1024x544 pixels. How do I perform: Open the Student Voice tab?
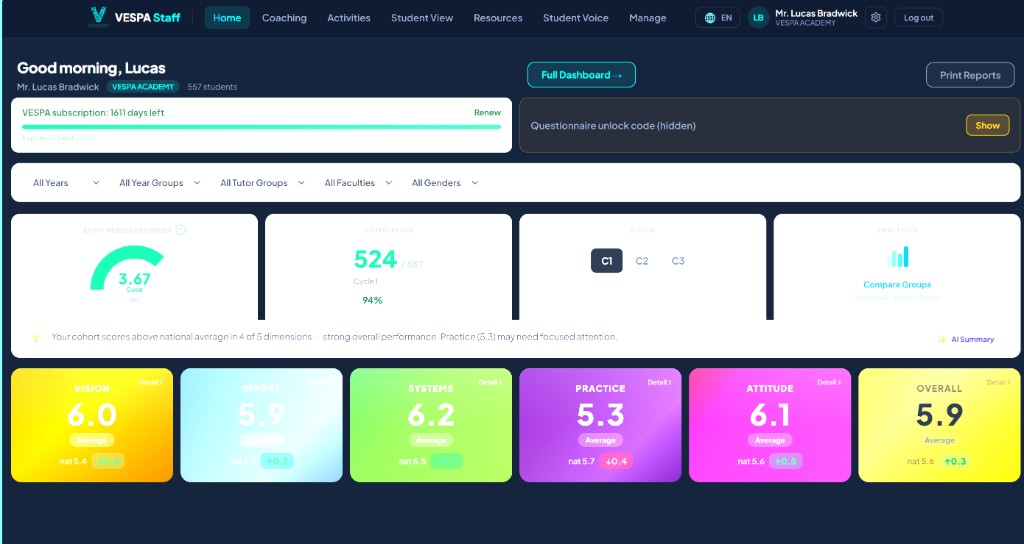(x=575, y=18)
